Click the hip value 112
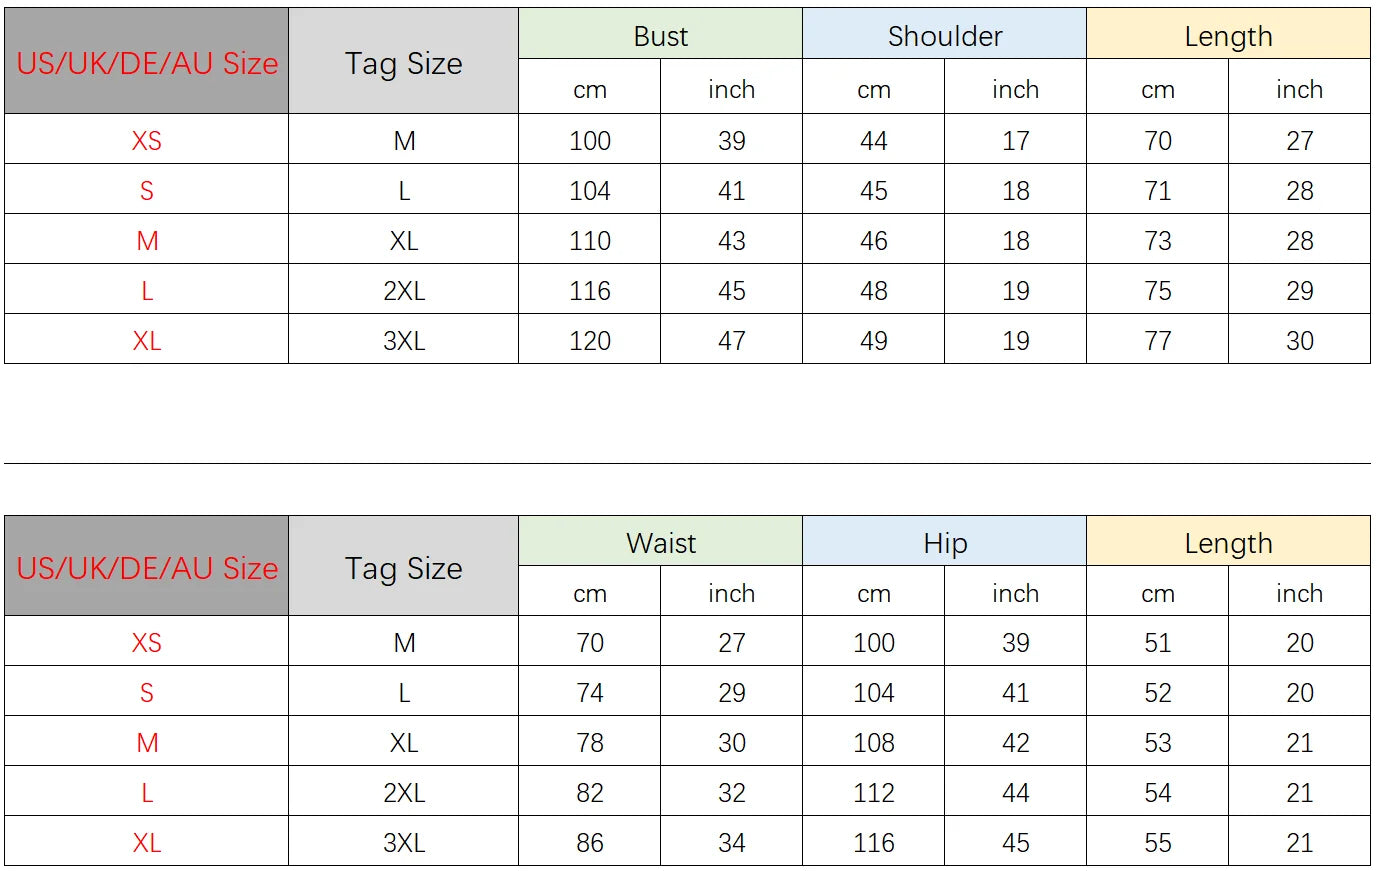 coord(874,792)
